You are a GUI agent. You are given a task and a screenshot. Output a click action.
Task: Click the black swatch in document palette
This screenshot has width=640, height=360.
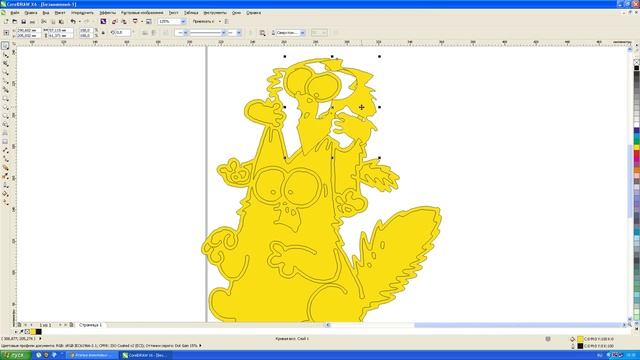39,332
